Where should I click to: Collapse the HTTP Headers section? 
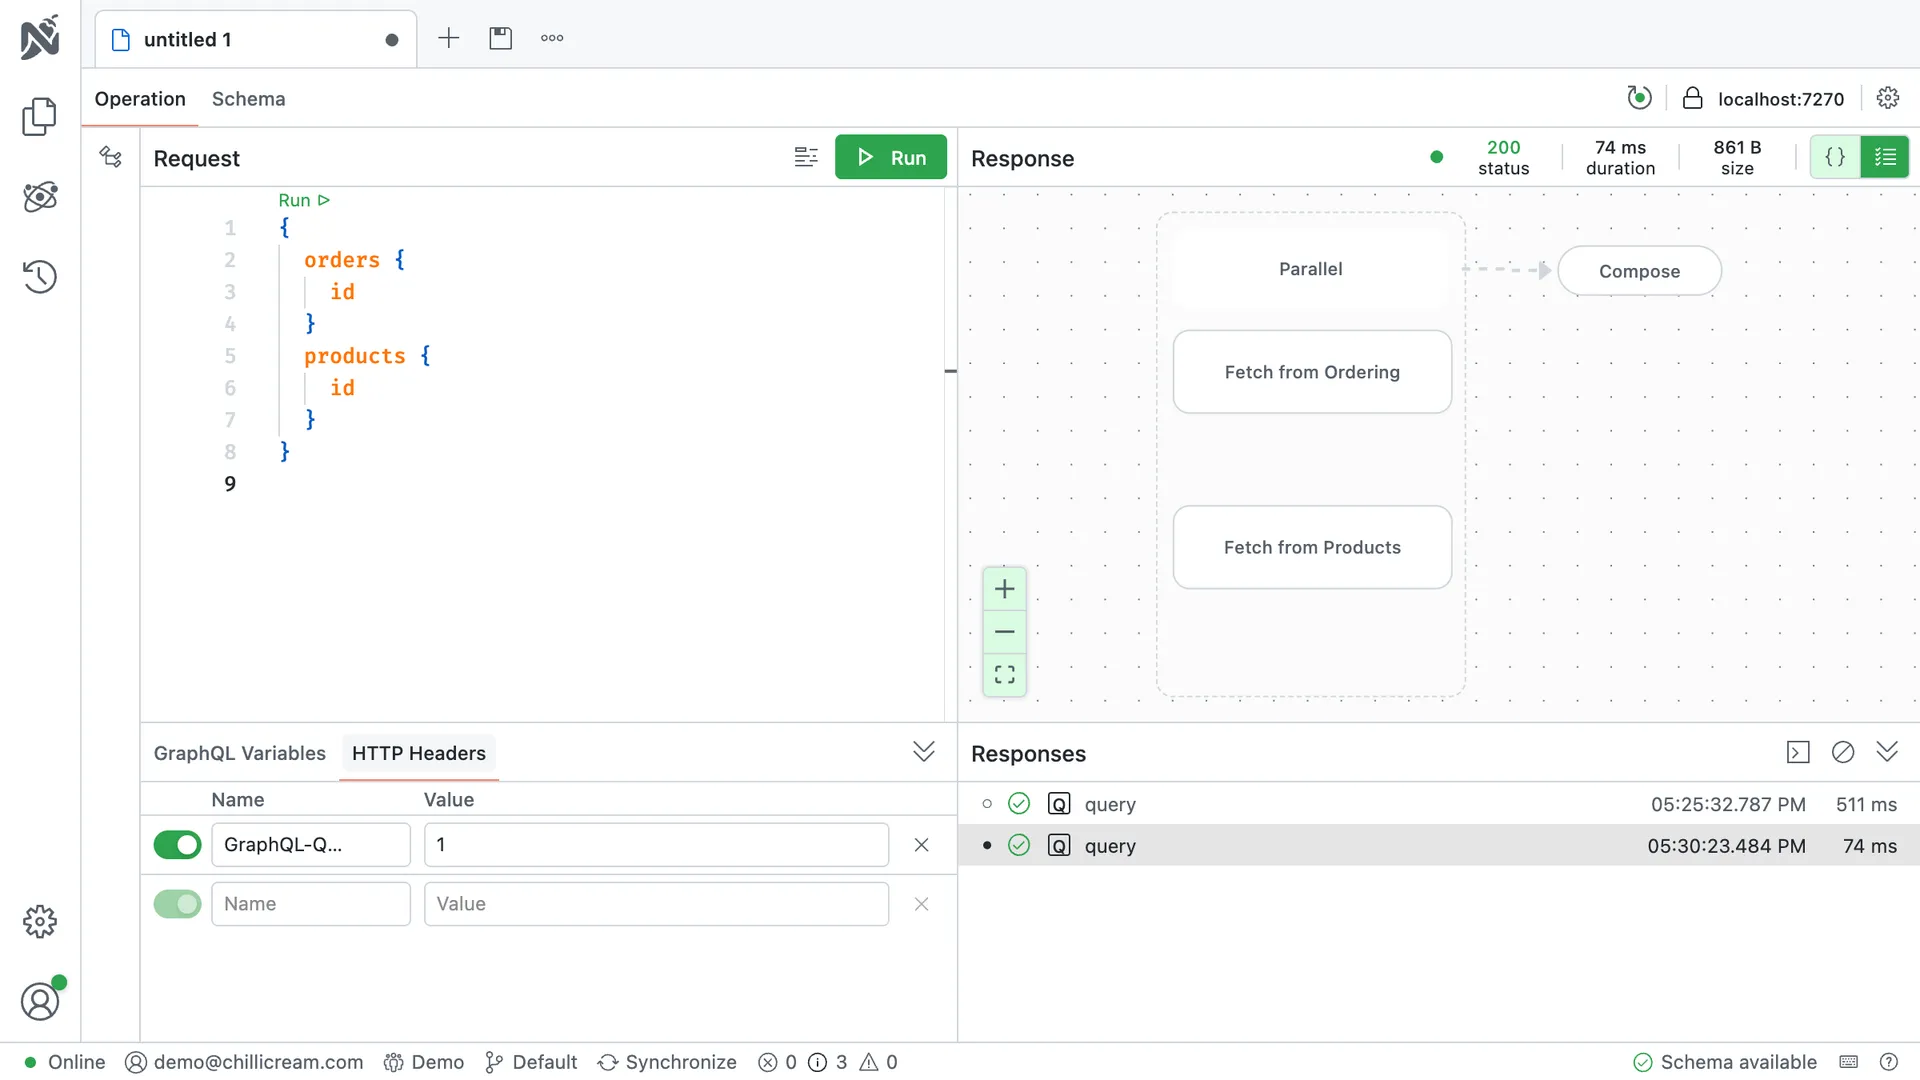(x=924, y=751)
